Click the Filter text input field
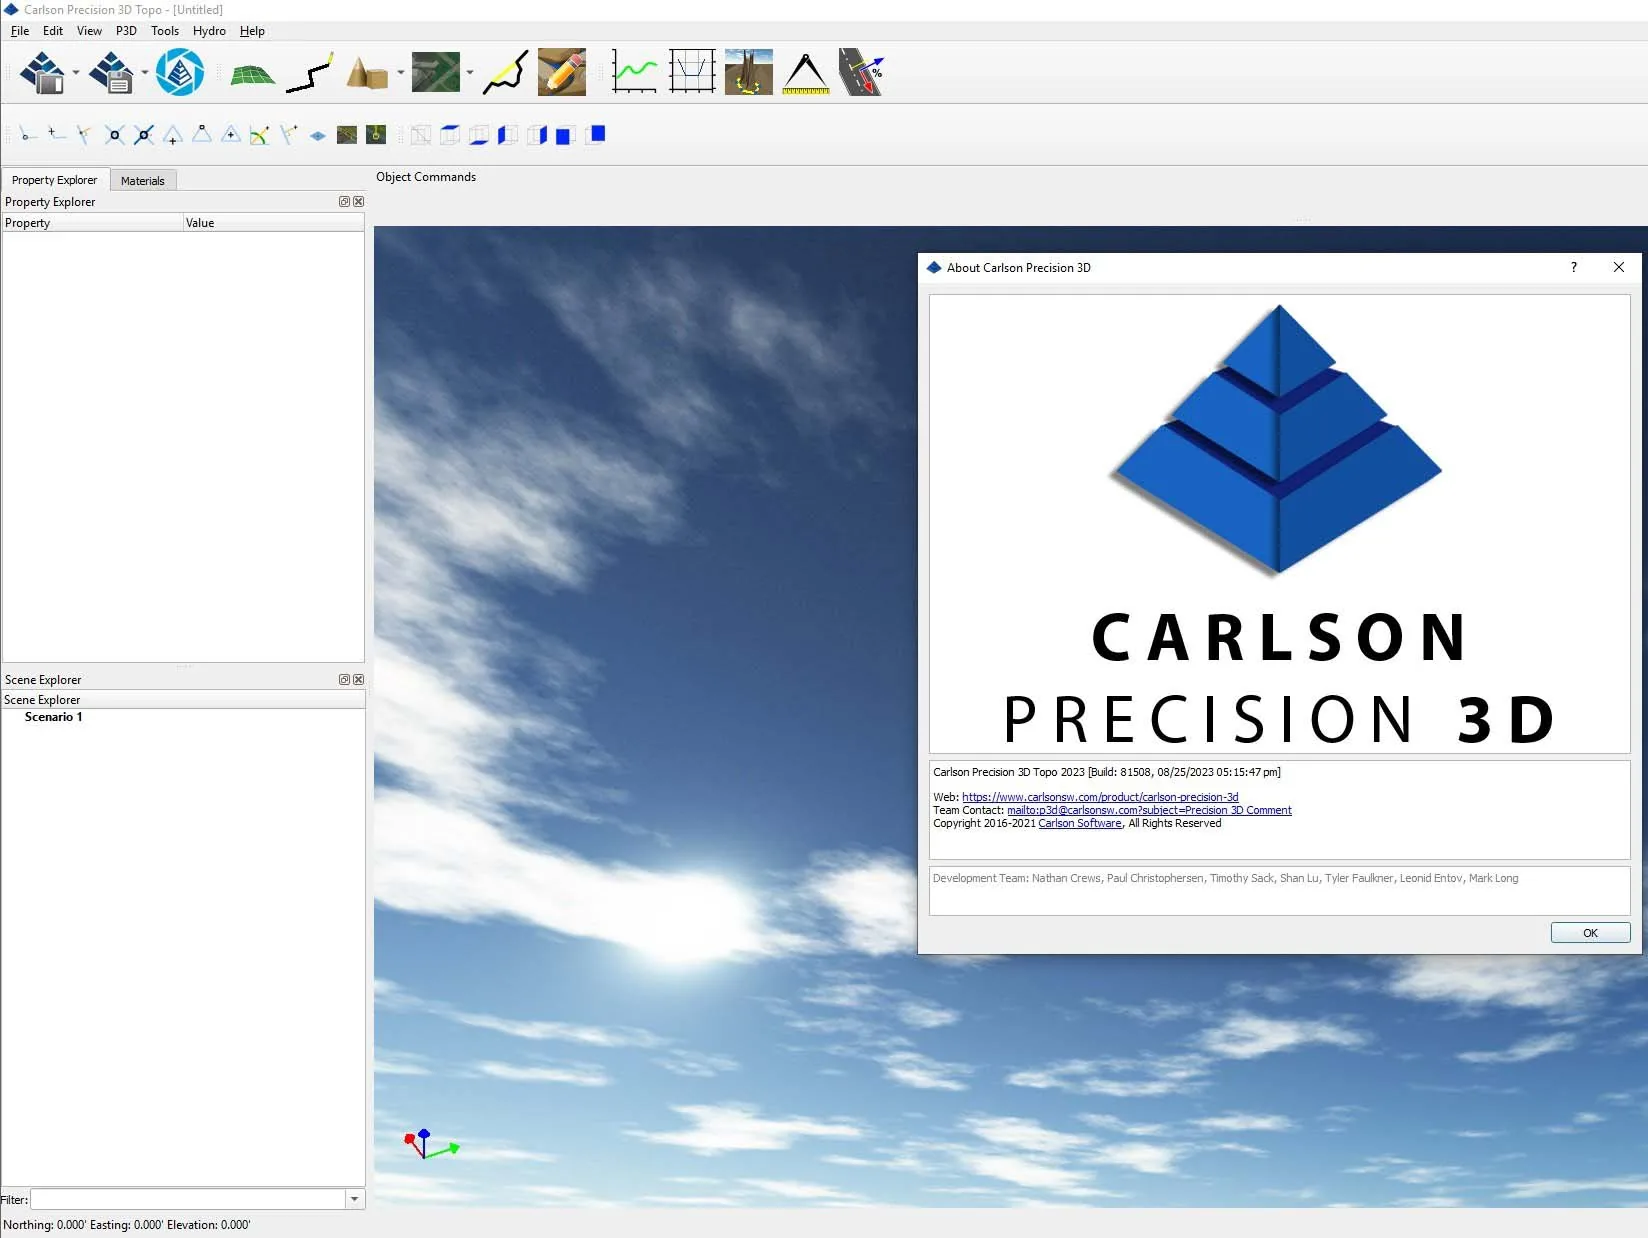 tap(188, 1199)
